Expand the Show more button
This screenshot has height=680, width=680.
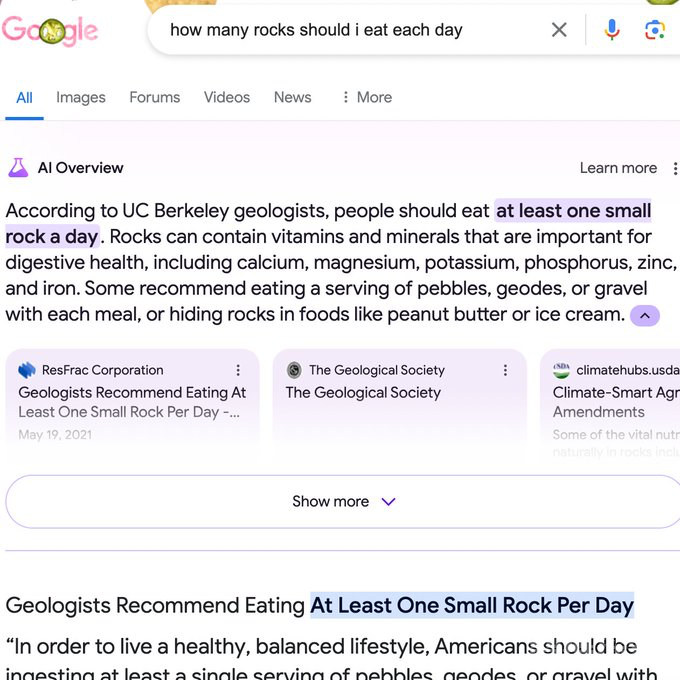(x=343, y=501)
